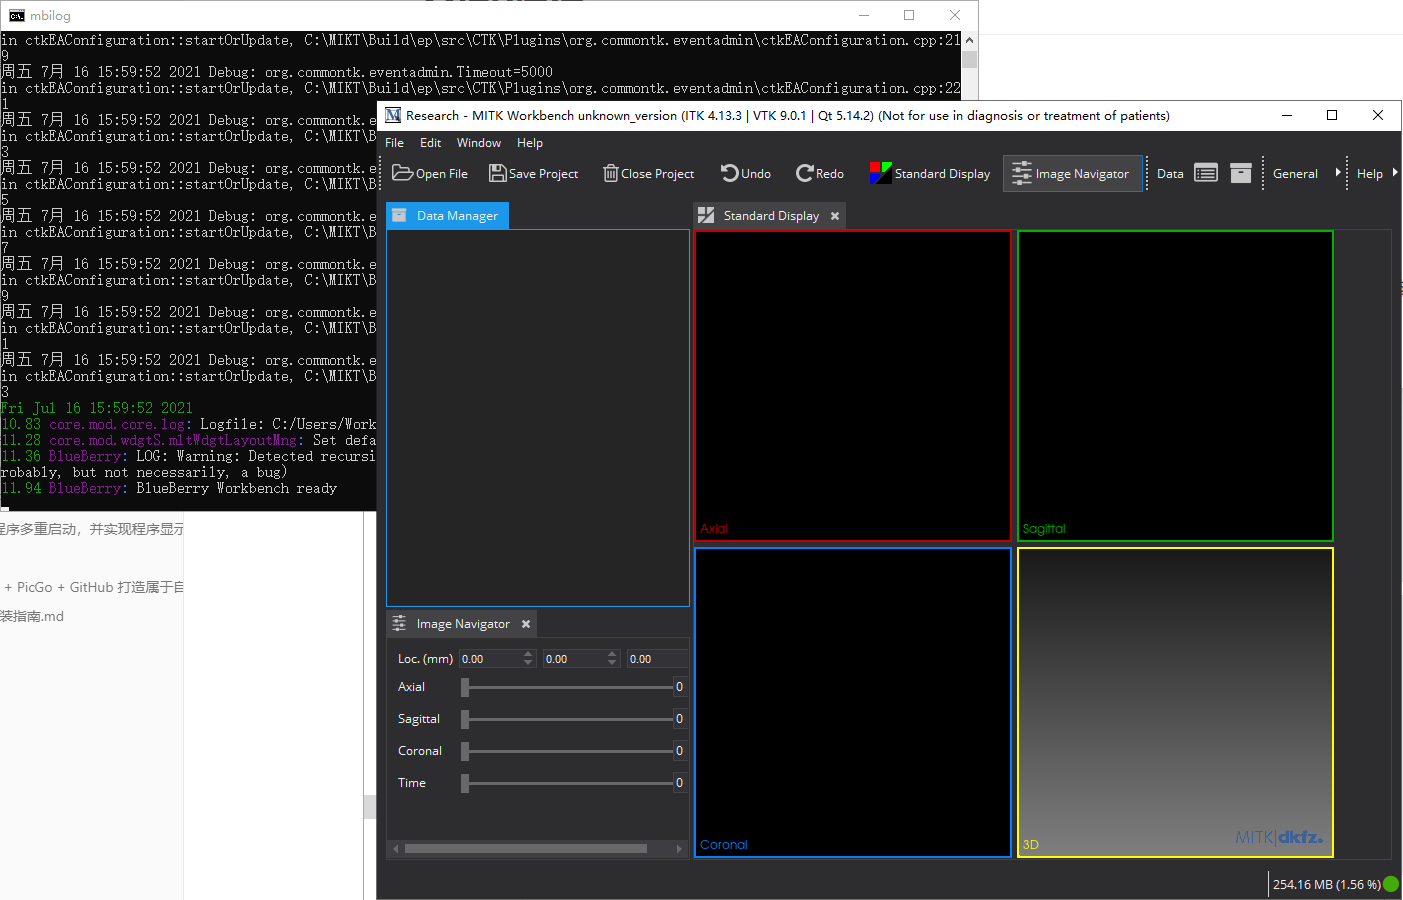Open the Window menu
Screen dimensions: 1403x900
pos(479,143)
